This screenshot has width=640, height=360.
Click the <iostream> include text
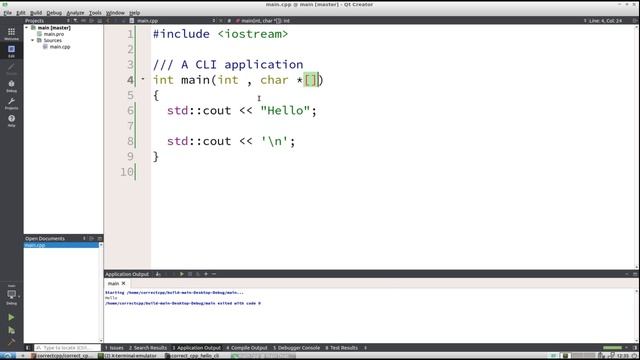(x=253, y=34)
